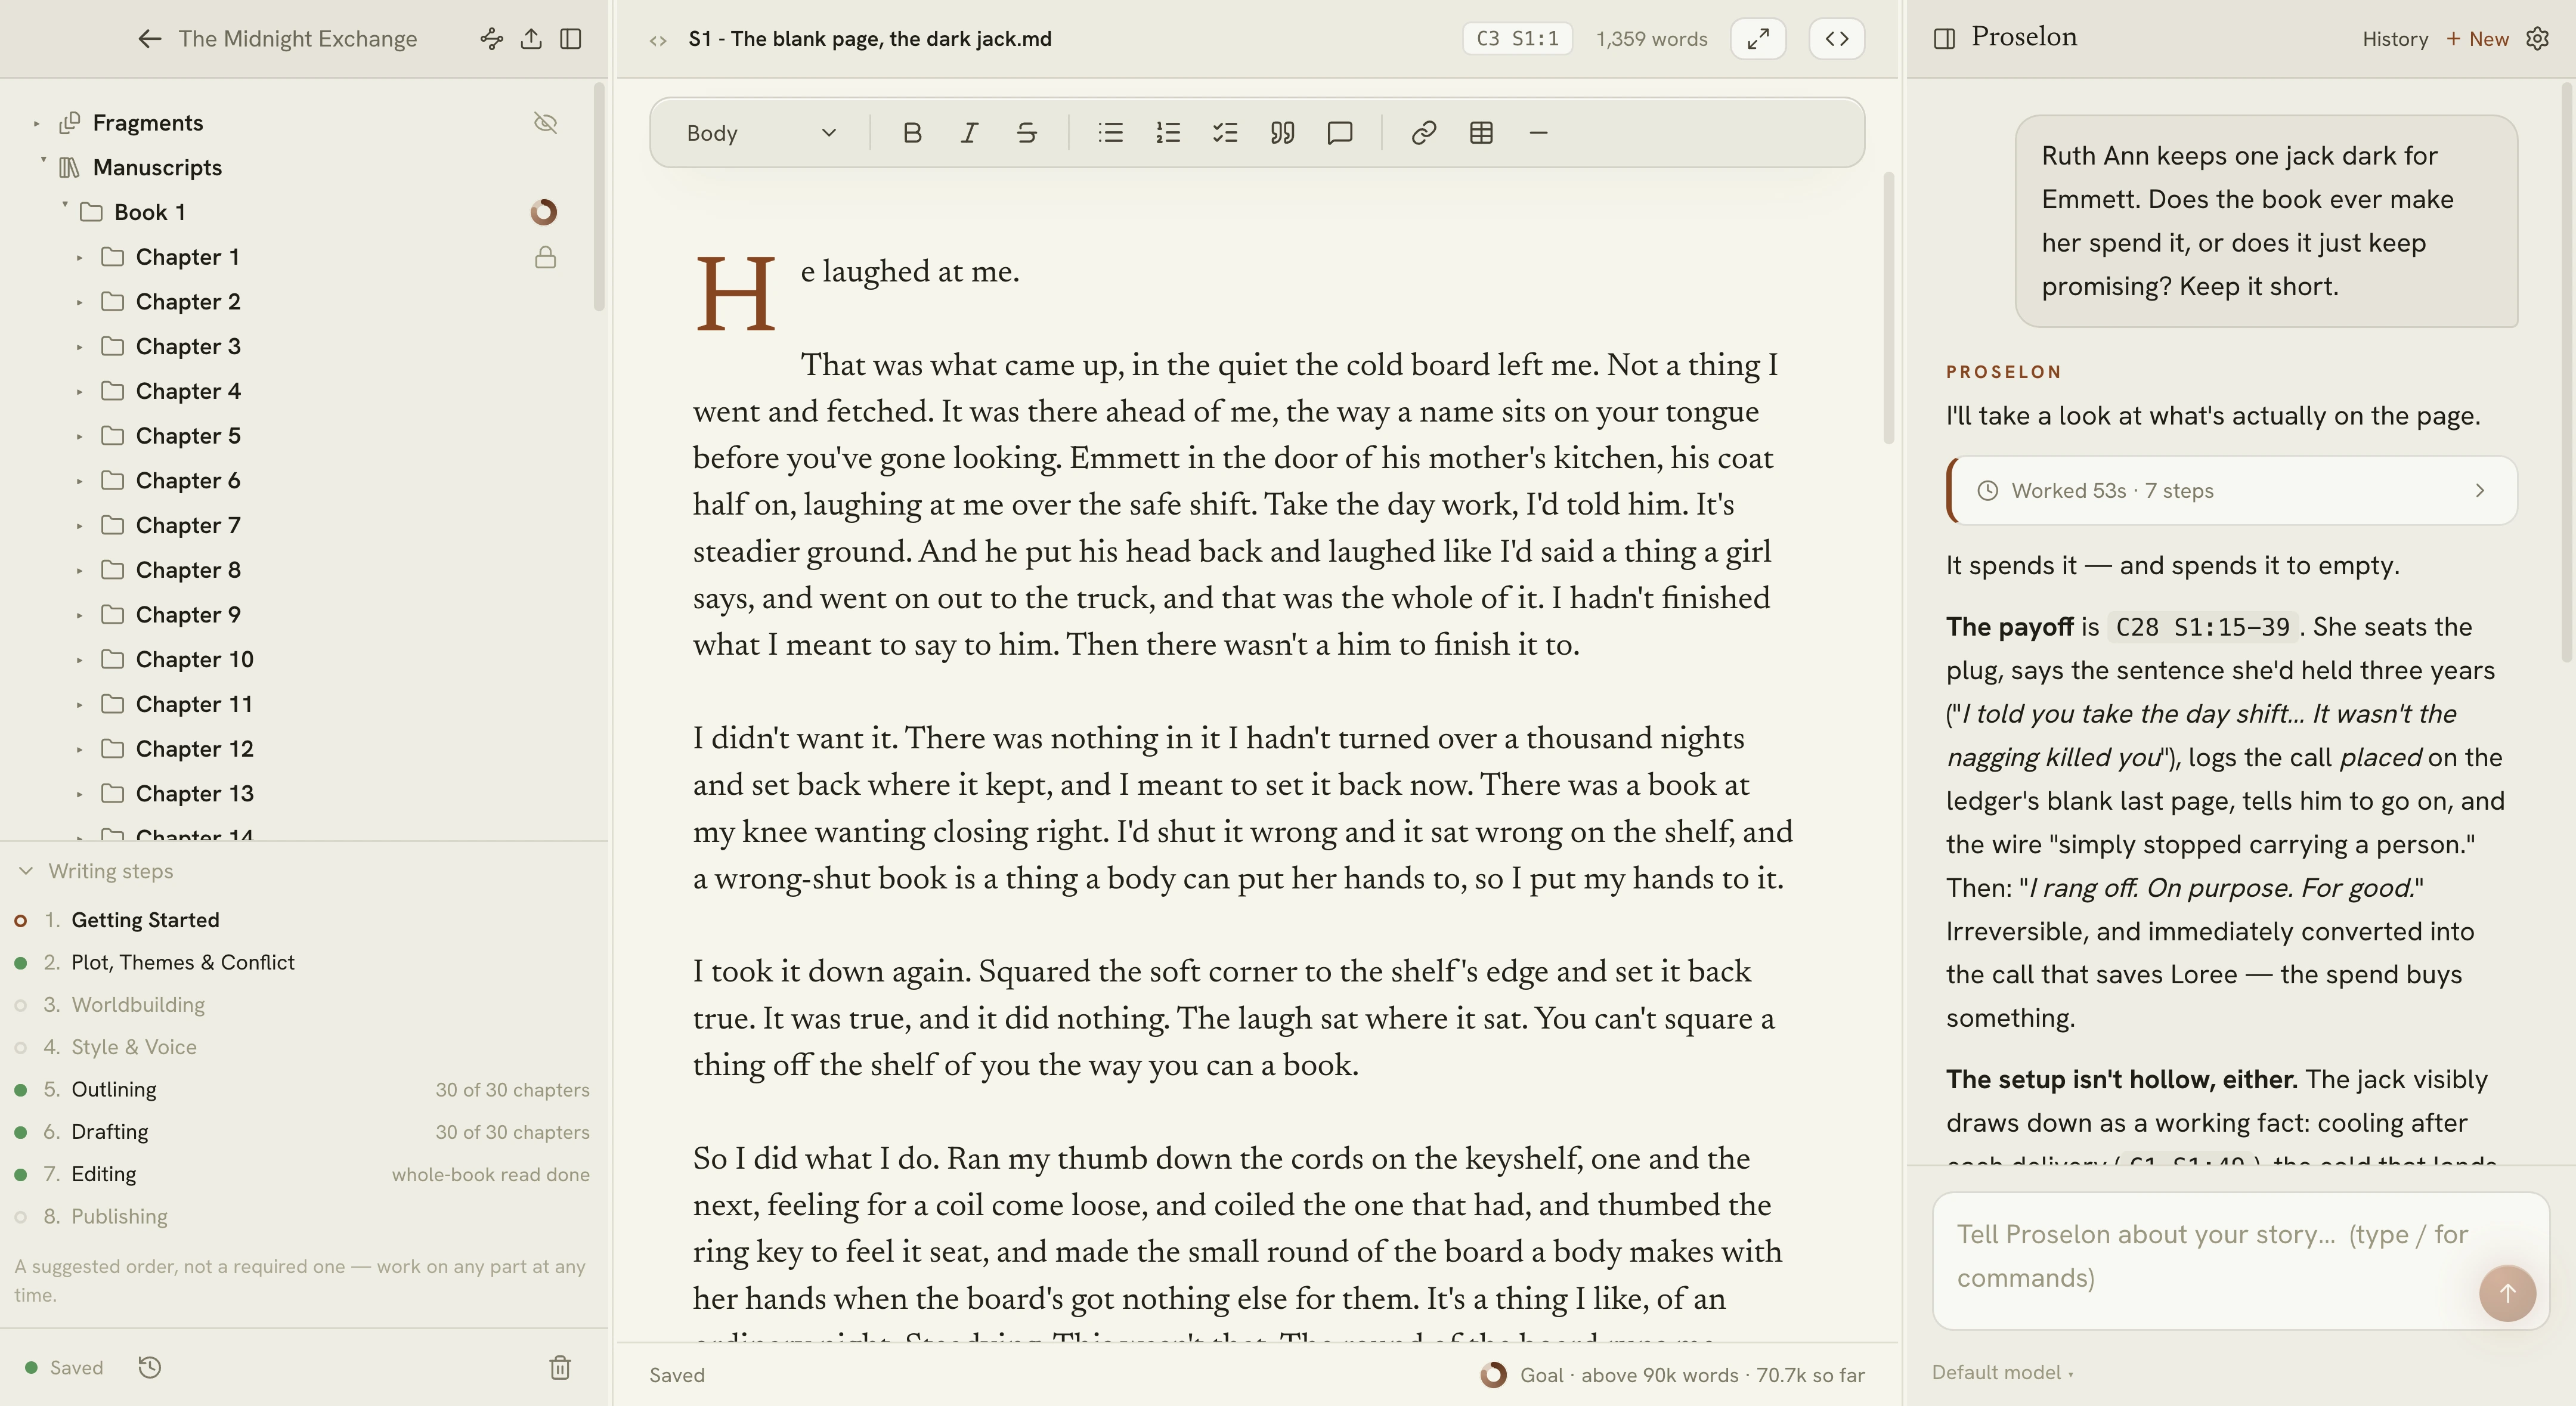Collapse the Manuscripts section
2576x1406 pixels.
pyautogui.click(x=43, y=160)
